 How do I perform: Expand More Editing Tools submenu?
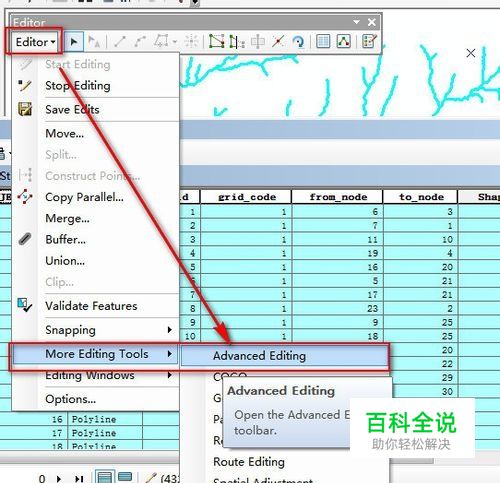point(95,354)
